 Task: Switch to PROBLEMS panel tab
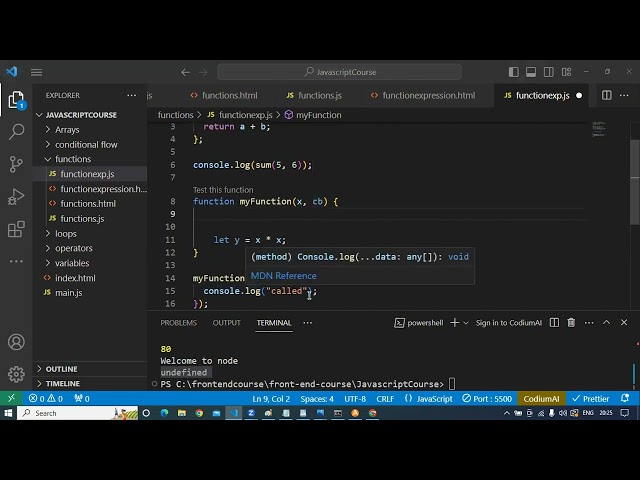[x=178, y=323]
